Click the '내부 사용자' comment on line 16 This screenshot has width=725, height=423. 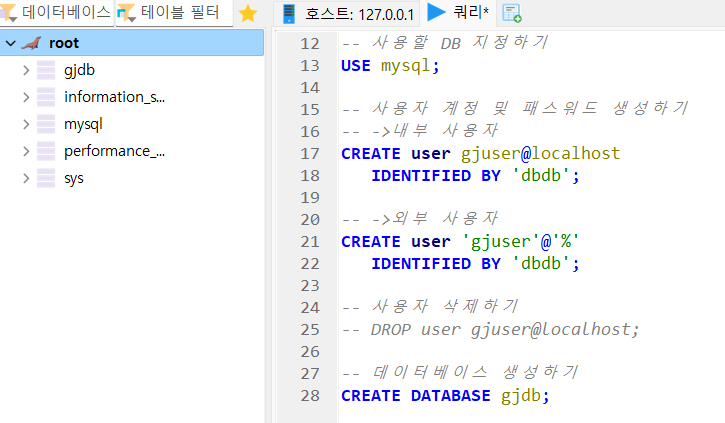pos(445,131)
